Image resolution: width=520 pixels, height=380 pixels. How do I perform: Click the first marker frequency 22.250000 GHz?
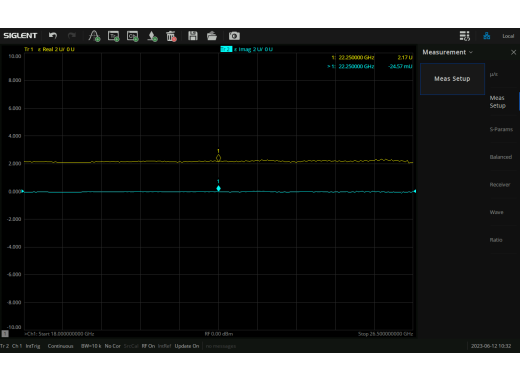356,58
